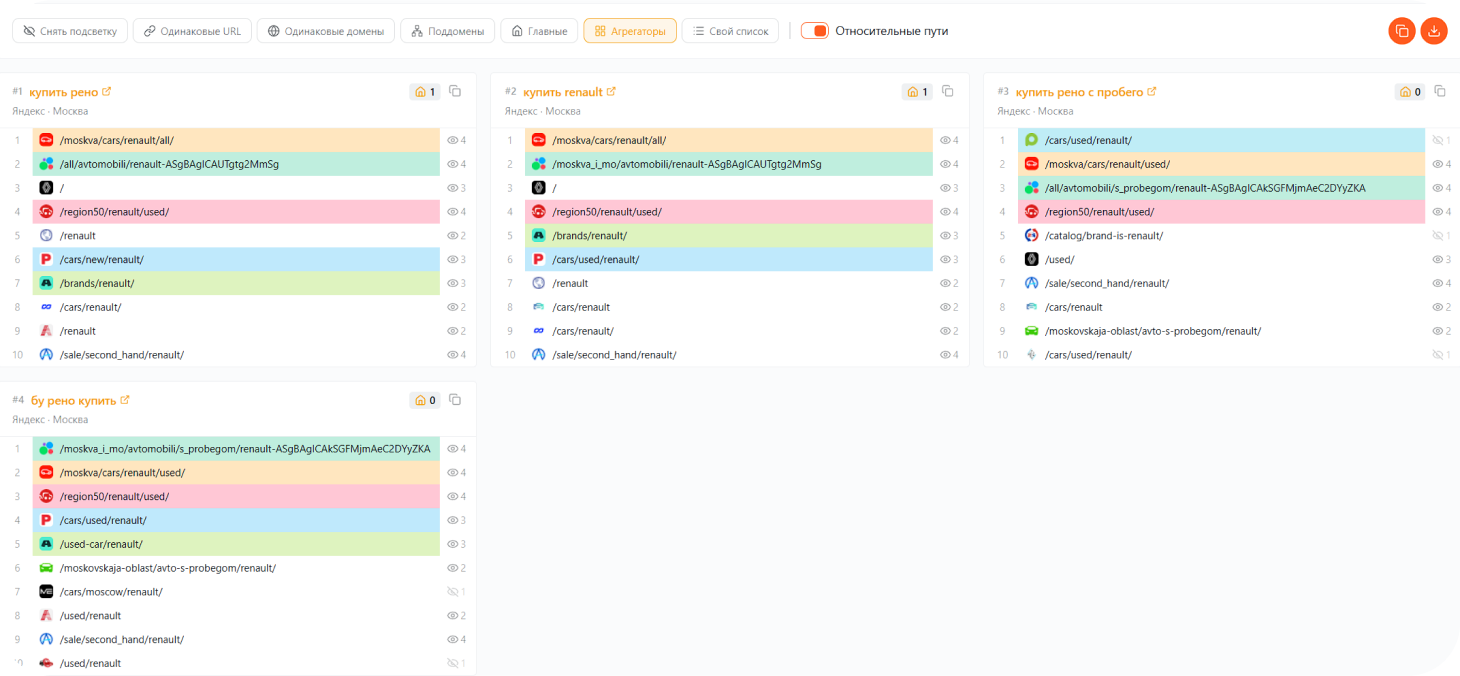Screen dimensions: 1460x676
Task: Click the orange copy-all button at top right
Action: coord(1402,31)
